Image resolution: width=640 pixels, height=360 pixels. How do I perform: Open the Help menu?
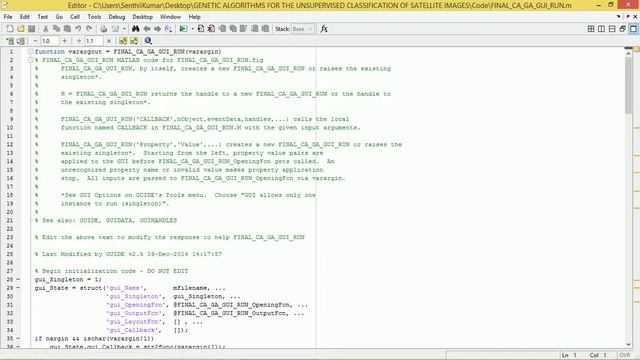(x=194, y=17)
